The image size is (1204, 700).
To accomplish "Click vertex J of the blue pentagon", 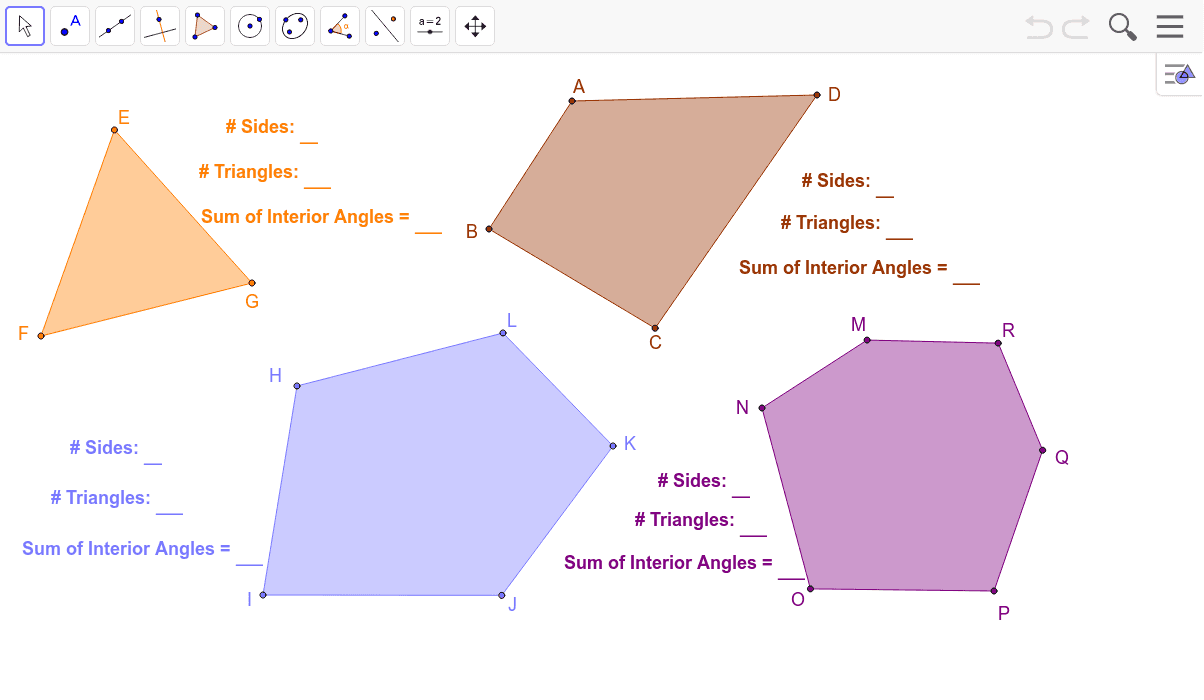I will tap(502, 595).
